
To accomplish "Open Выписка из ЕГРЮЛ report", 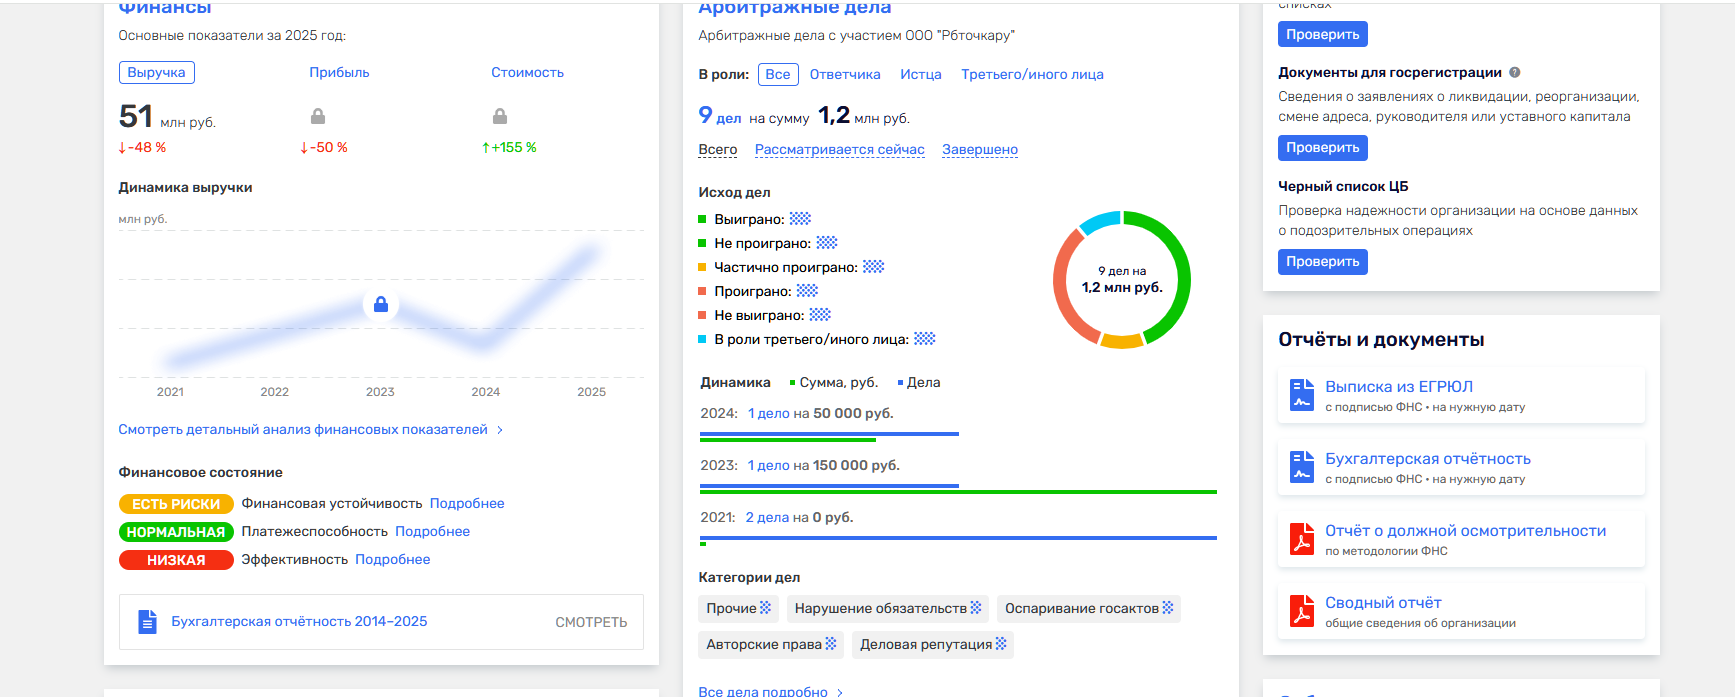I will point(1399,387).
